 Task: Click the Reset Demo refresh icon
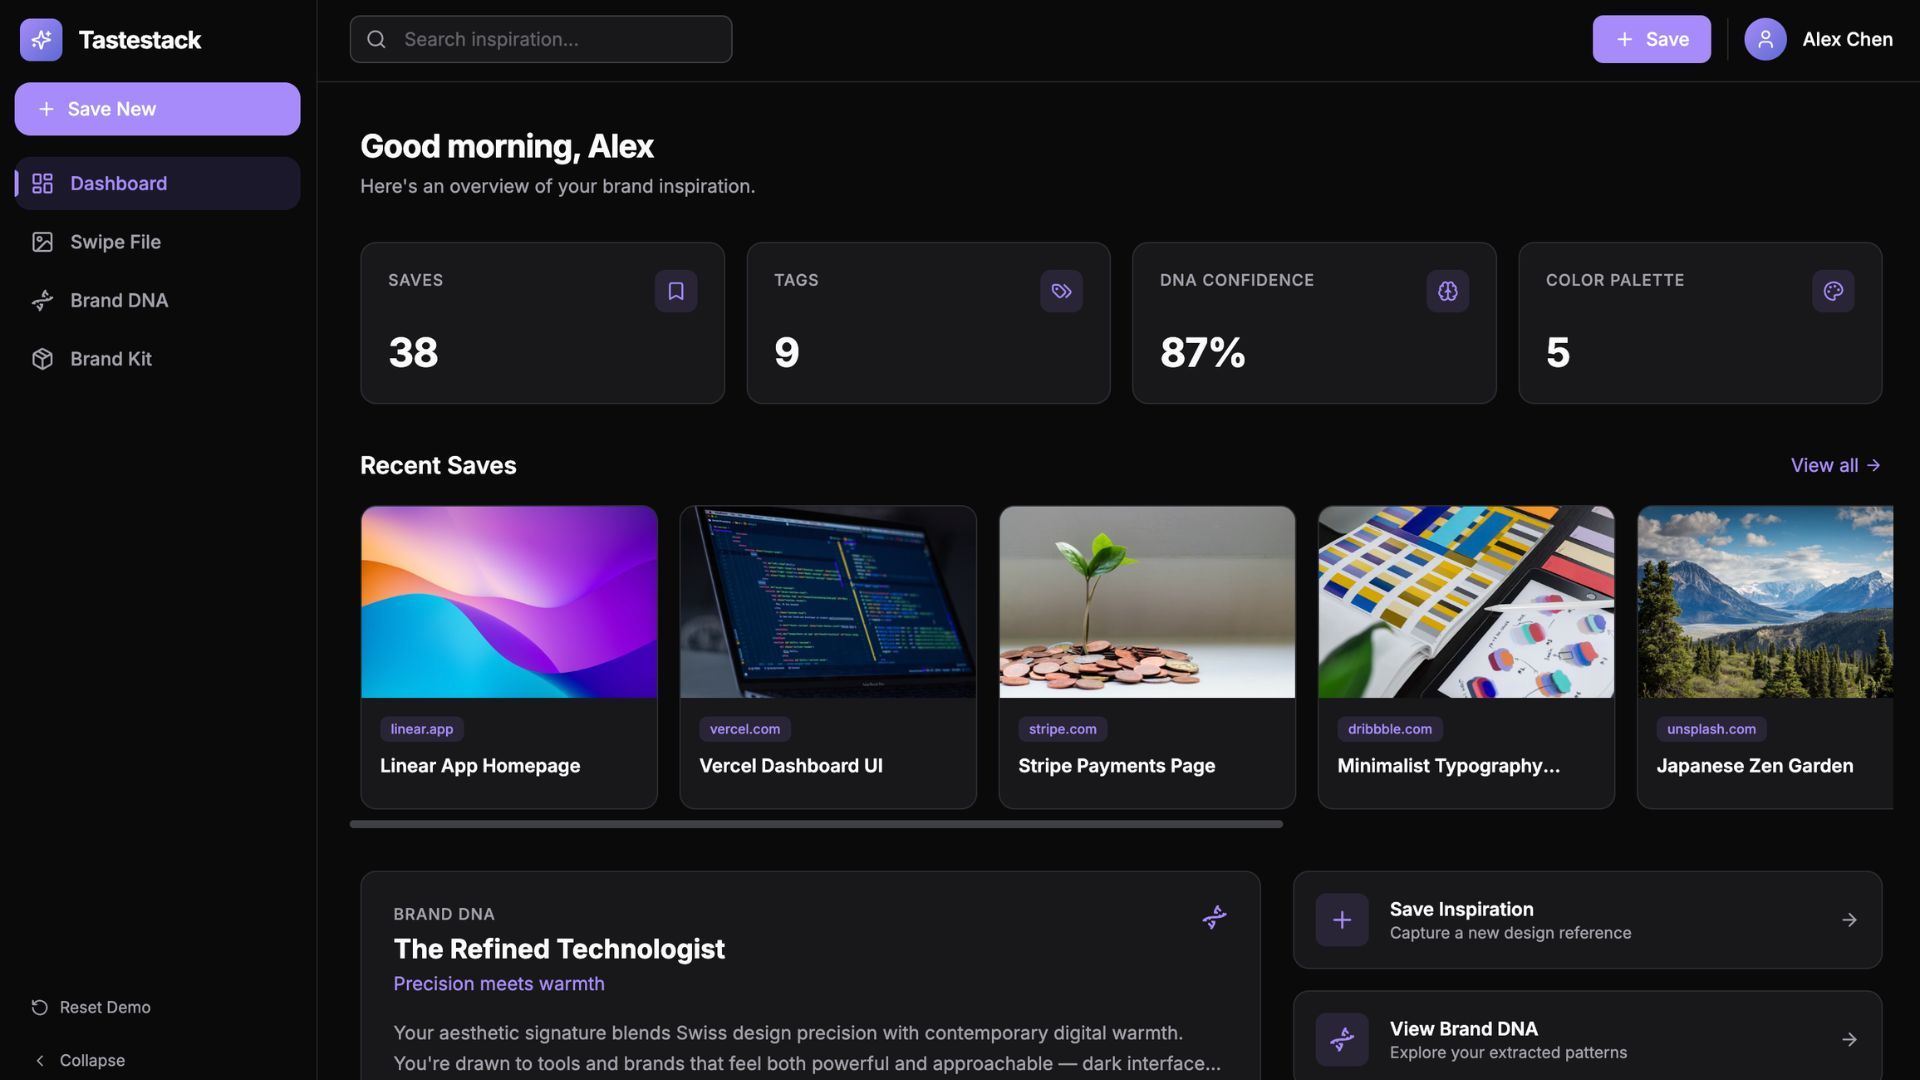(40, 1007)
